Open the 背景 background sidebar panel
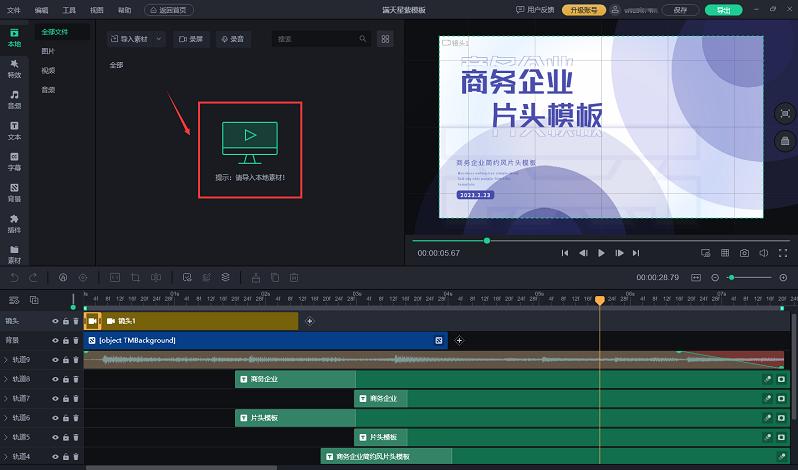 [14, 193]
